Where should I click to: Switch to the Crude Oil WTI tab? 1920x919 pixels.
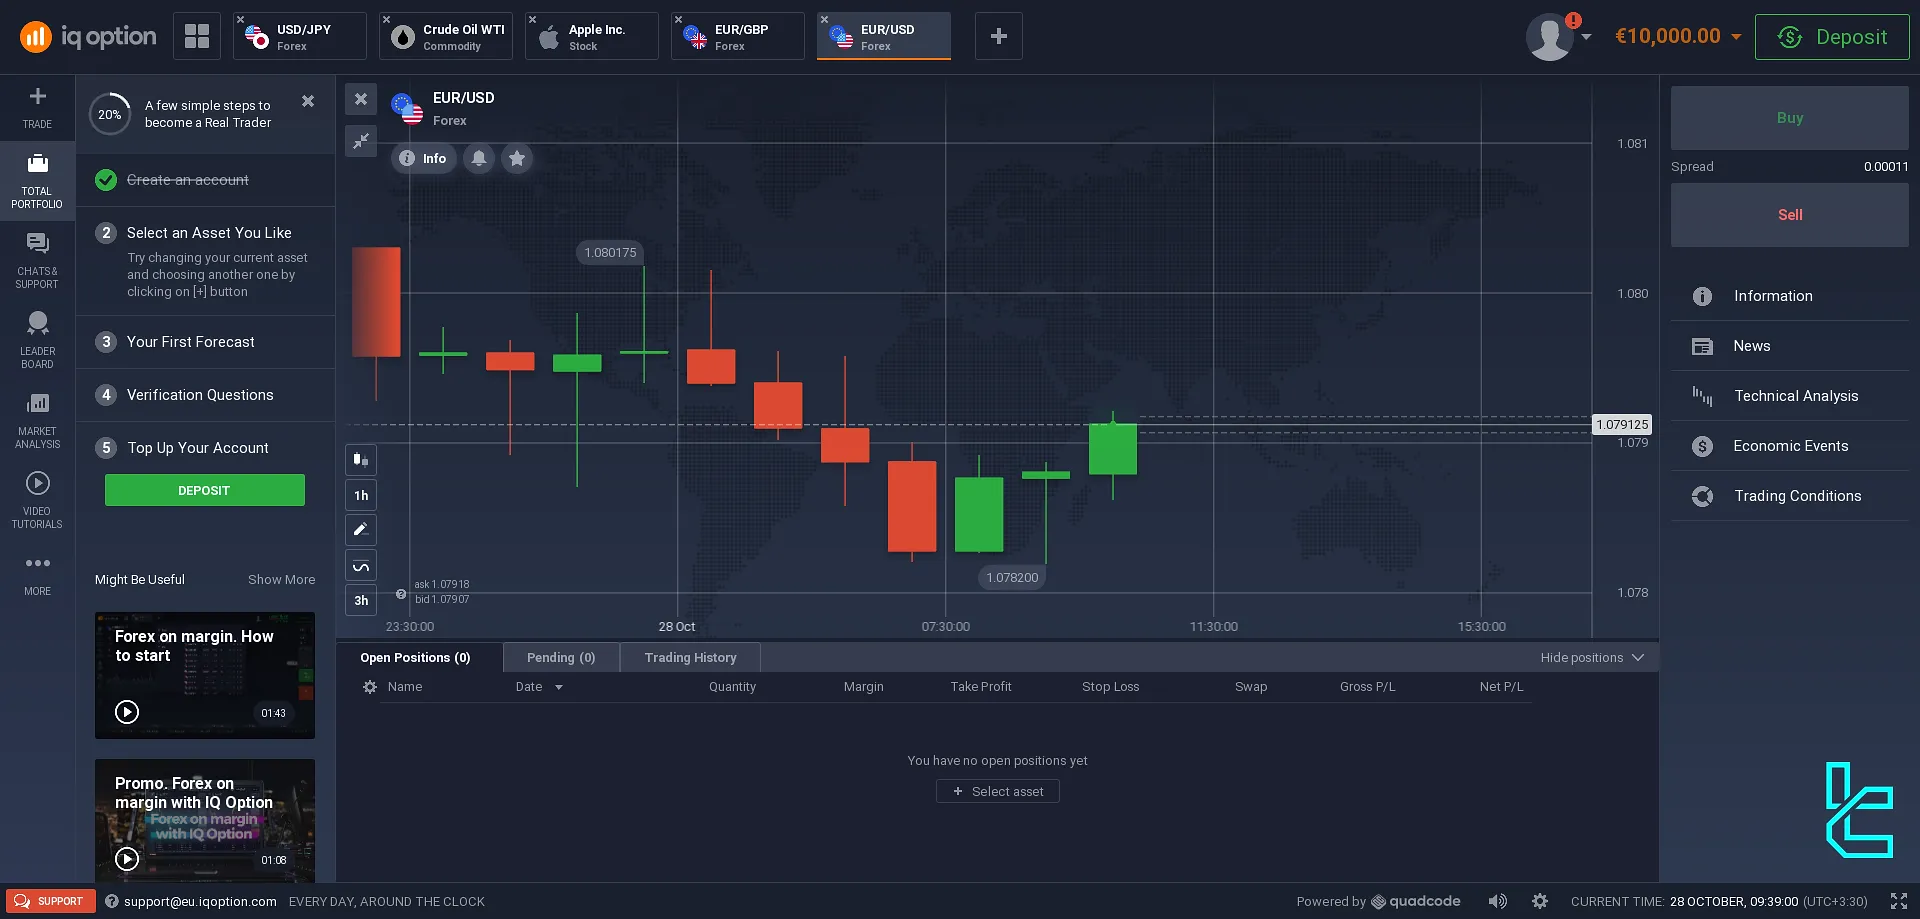pos(446,37)
